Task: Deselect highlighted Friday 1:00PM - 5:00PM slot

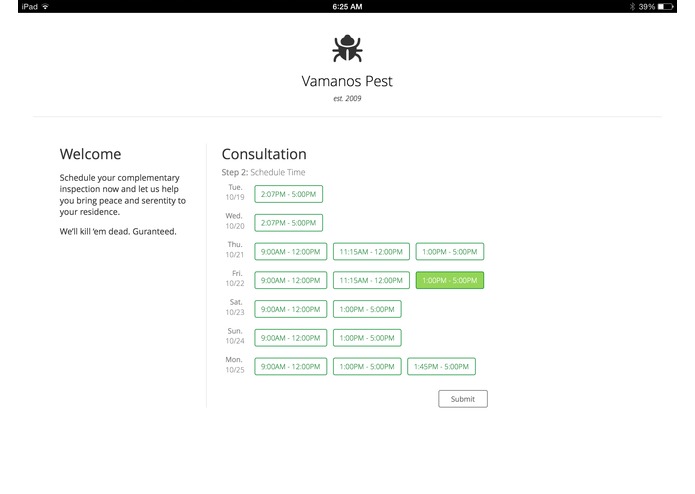Action: pyautogui.click(x=450, y=280)
